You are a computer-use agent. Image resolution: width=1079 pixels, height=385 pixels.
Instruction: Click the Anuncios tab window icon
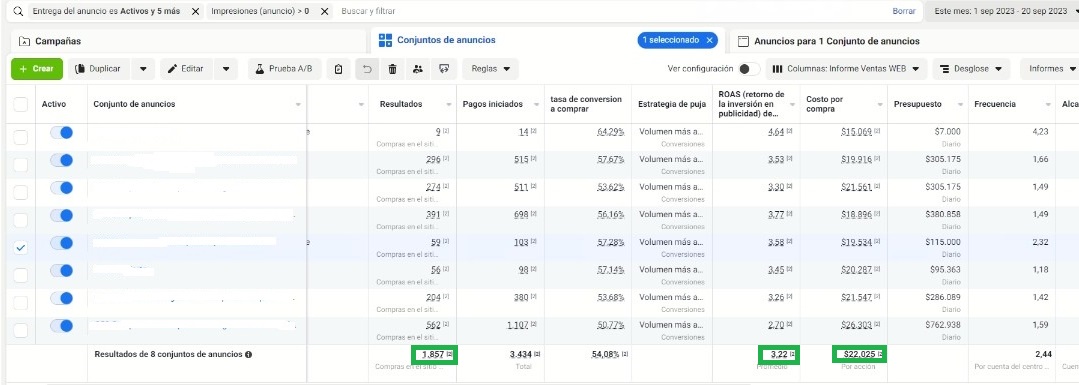743,41
